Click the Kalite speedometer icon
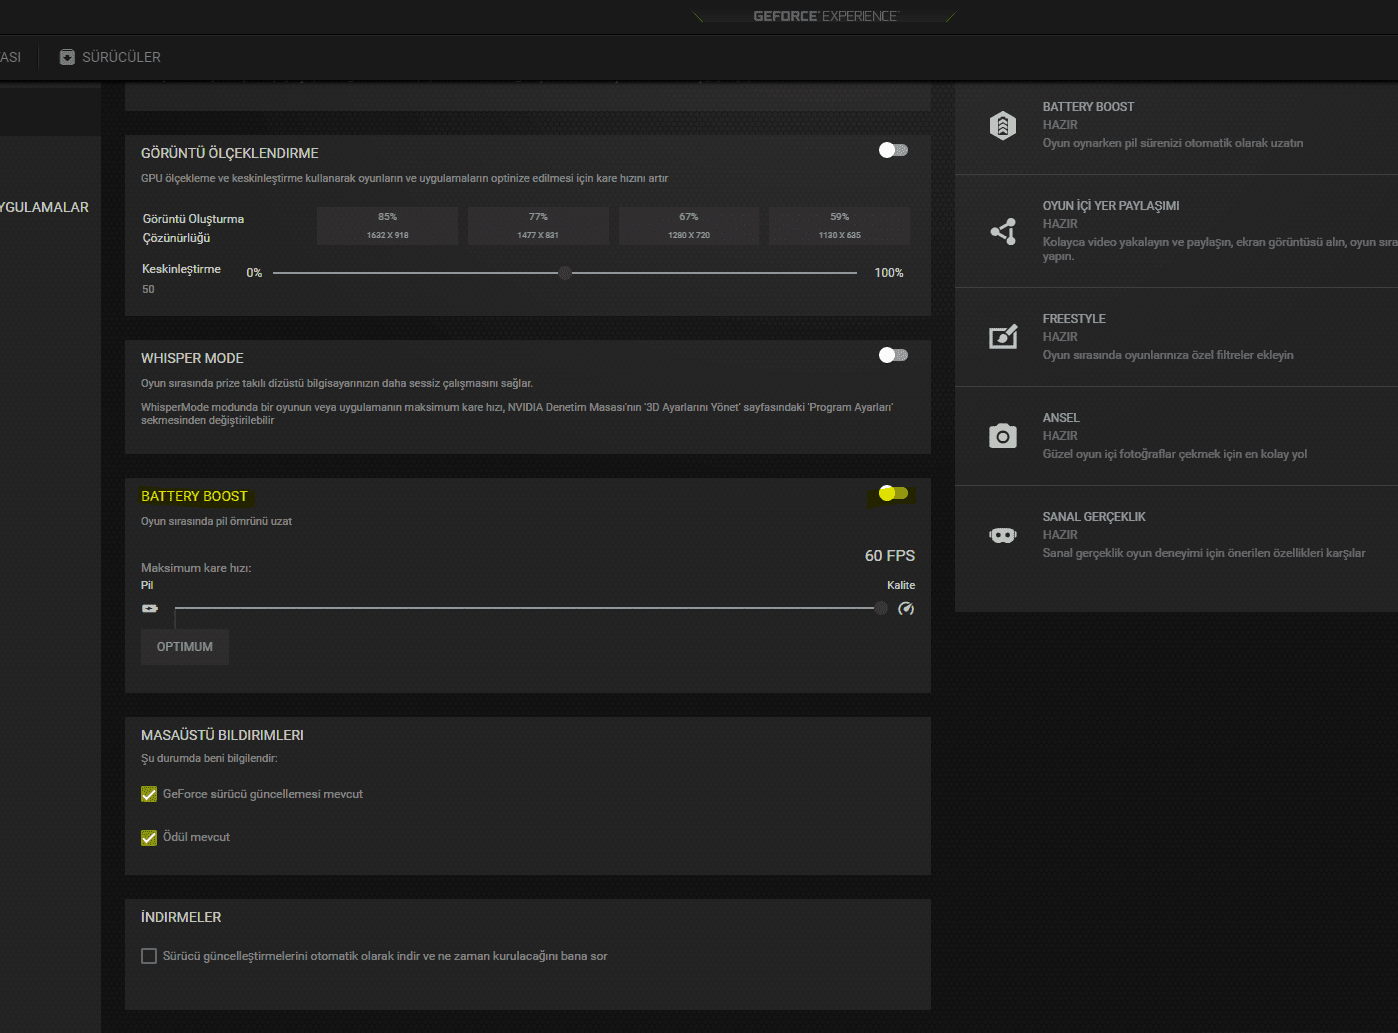The height and width of the screenshot is (1033, 1398). (x=906, y=608)
